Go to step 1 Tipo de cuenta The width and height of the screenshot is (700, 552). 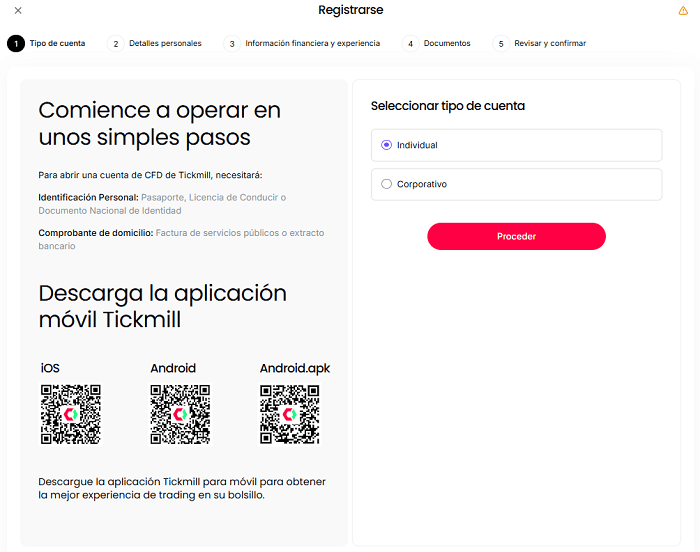46,43
